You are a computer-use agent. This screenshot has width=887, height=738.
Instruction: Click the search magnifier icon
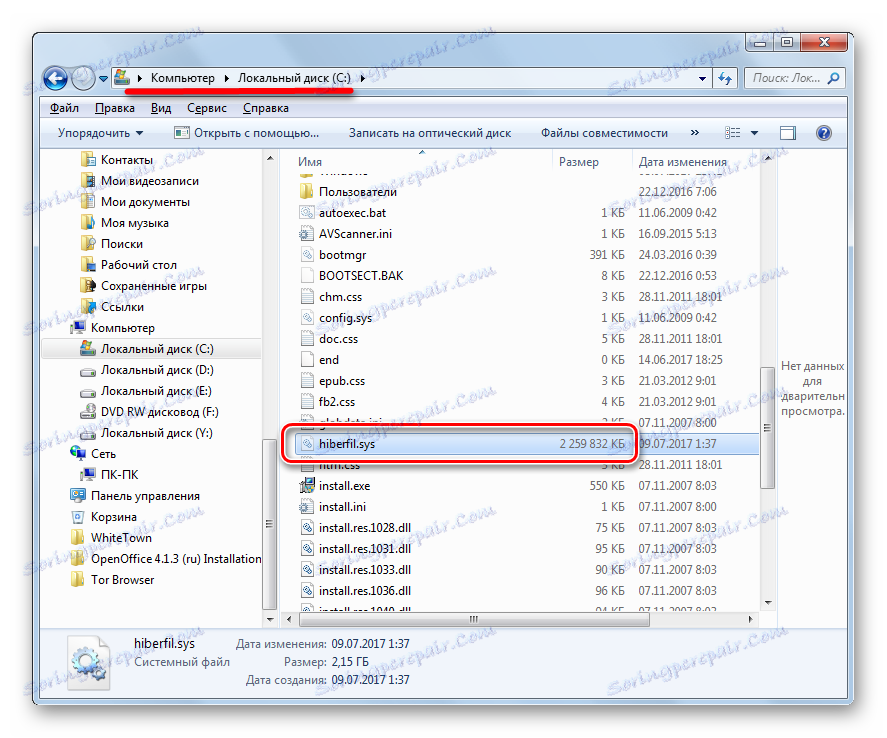tap(834, 78)
